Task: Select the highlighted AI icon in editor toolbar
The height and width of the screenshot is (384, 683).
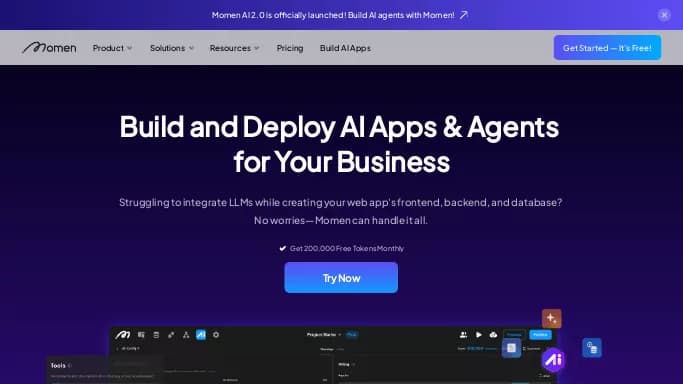Action: click(201, 335)
